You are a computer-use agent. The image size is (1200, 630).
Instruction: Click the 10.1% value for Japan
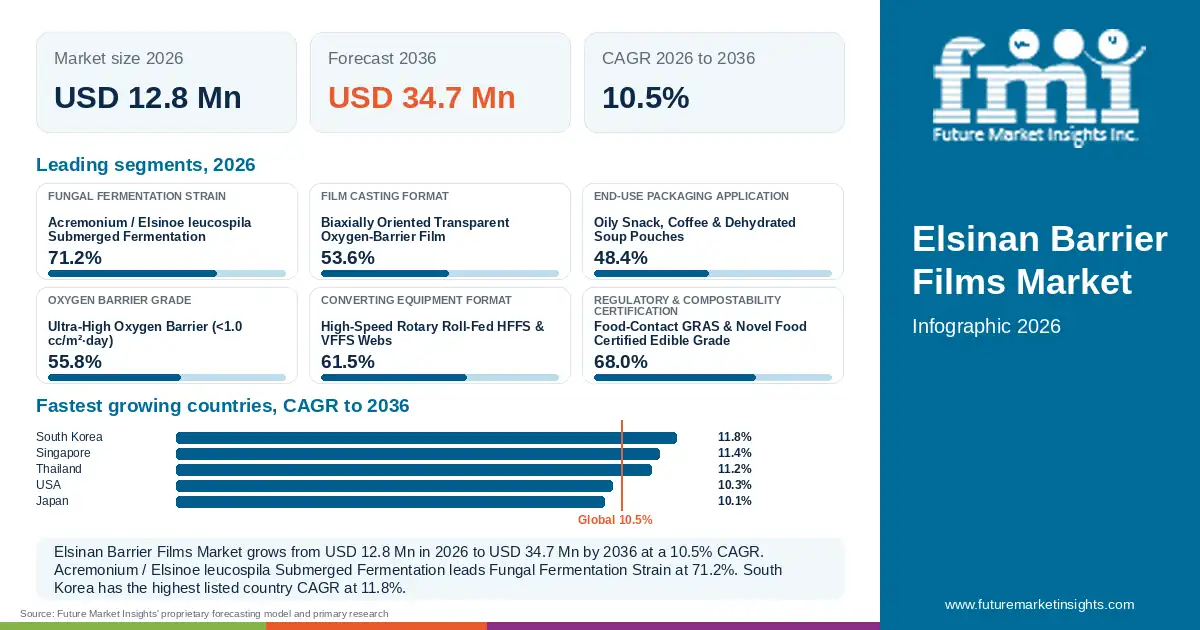pyautogui.click(x=735, y=501)
